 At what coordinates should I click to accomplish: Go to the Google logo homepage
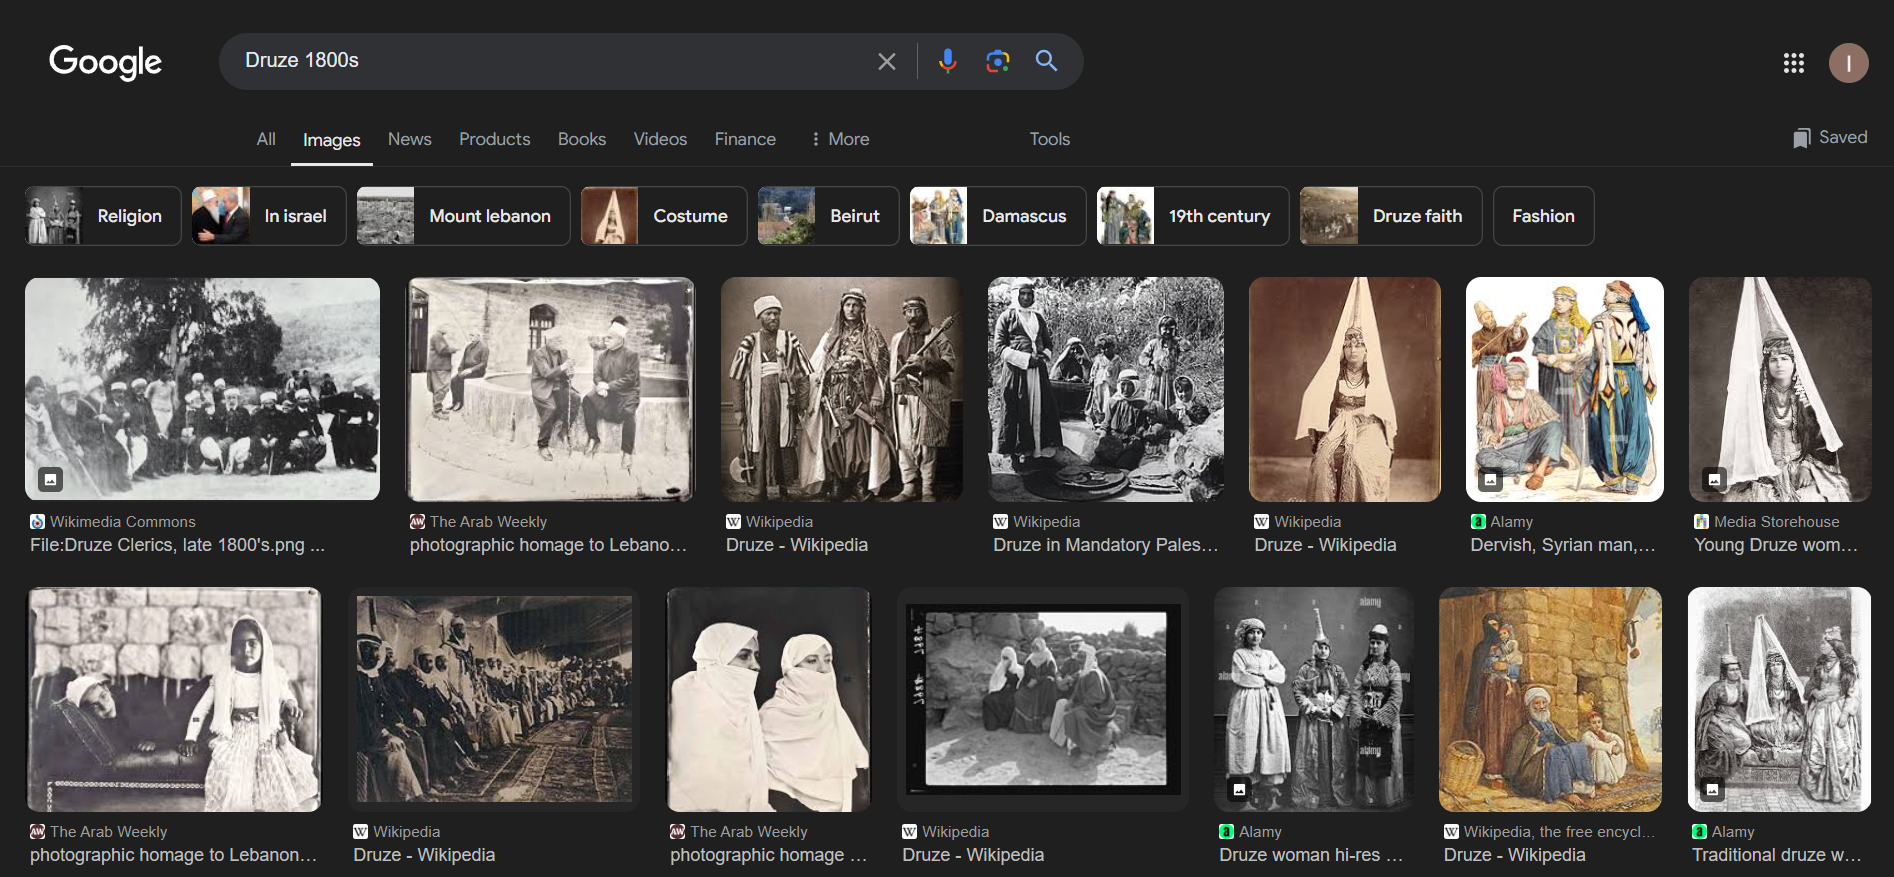(x=105, y=62)
